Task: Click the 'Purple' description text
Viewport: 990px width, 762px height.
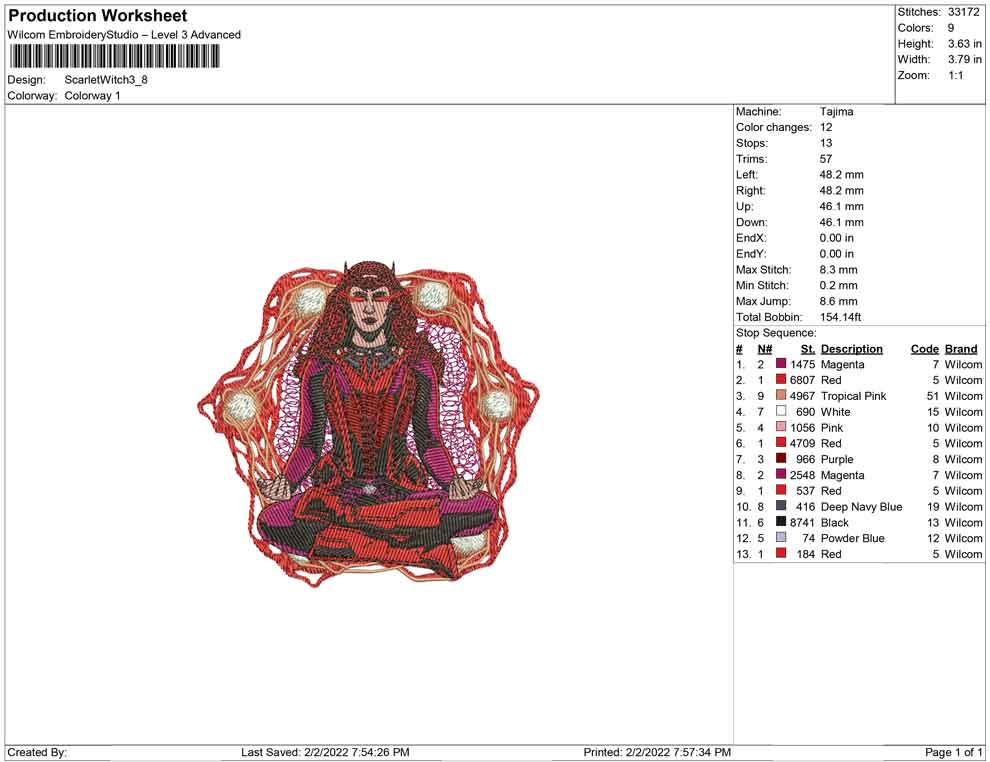Action: [837, 459]
